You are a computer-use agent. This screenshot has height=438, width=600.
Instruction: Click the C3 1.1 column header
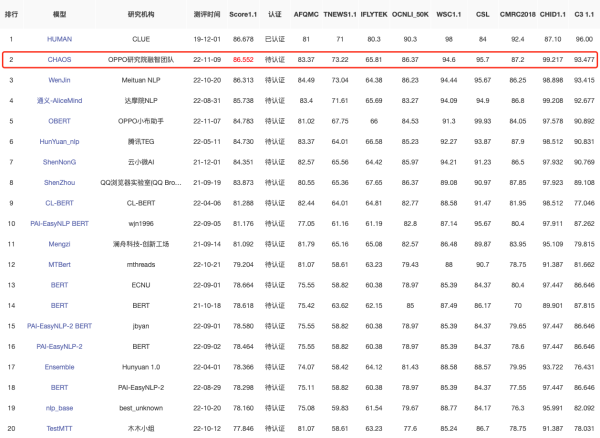click(x=584, y=14)
